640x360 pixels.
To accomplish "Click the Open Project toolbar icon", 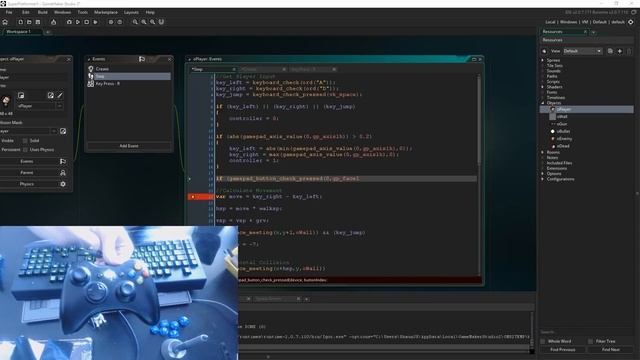I will [29, 22].
